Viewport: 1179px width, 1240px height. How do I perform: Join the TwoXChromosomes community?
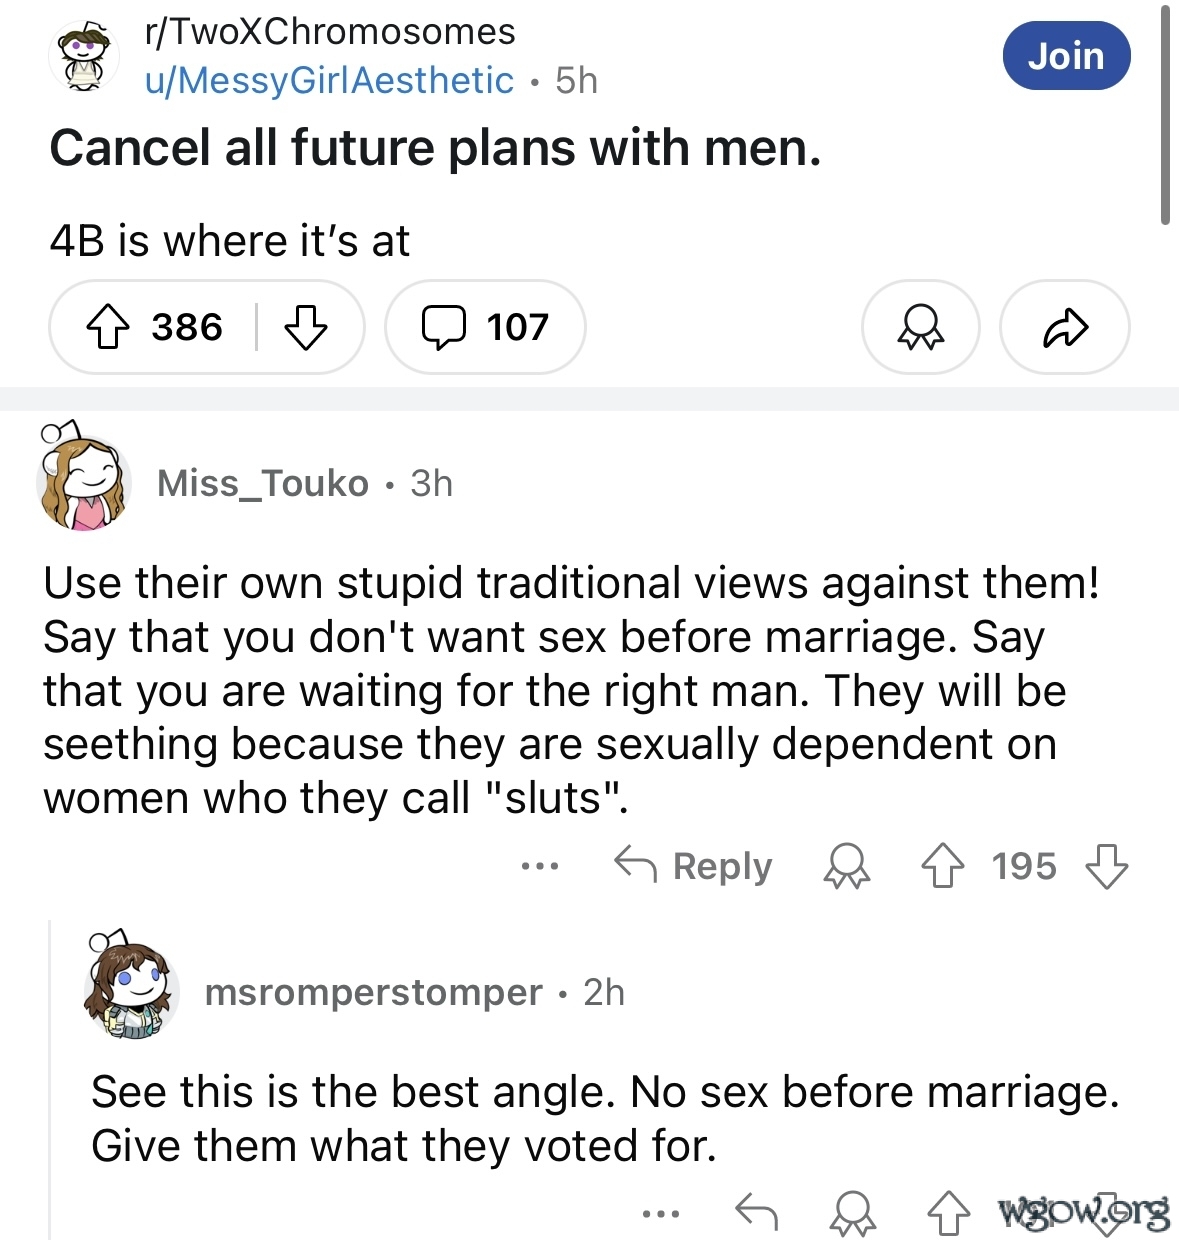pyautogui.click(x=1066, y=56)
